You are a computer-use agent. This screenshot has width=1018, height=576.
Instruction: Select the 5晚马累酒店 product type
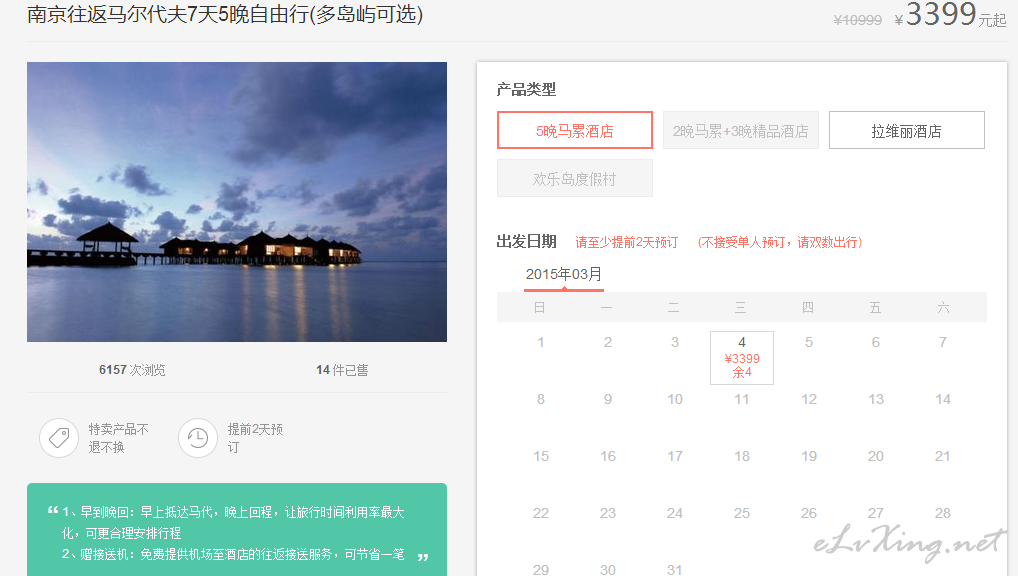pyautogui.click(x=575, y=131)
